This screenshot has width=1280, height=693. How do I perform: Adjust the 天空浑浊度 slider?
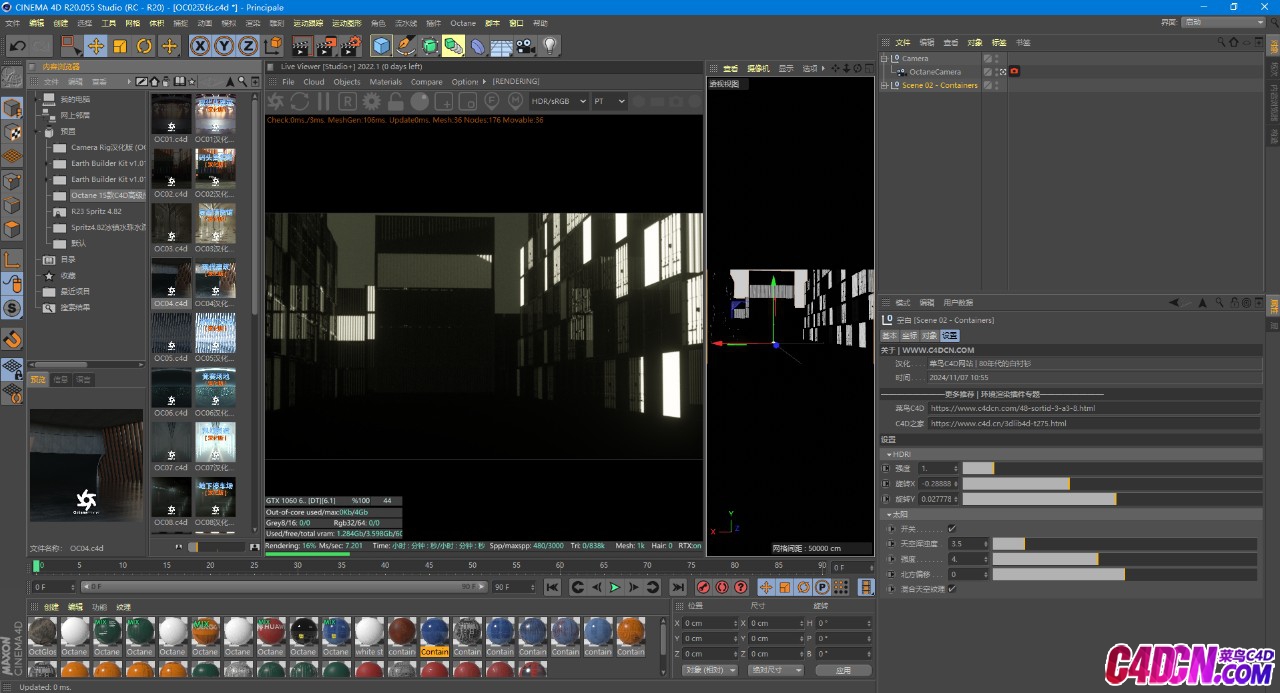pyautogui.click(x=1124, y=544)
